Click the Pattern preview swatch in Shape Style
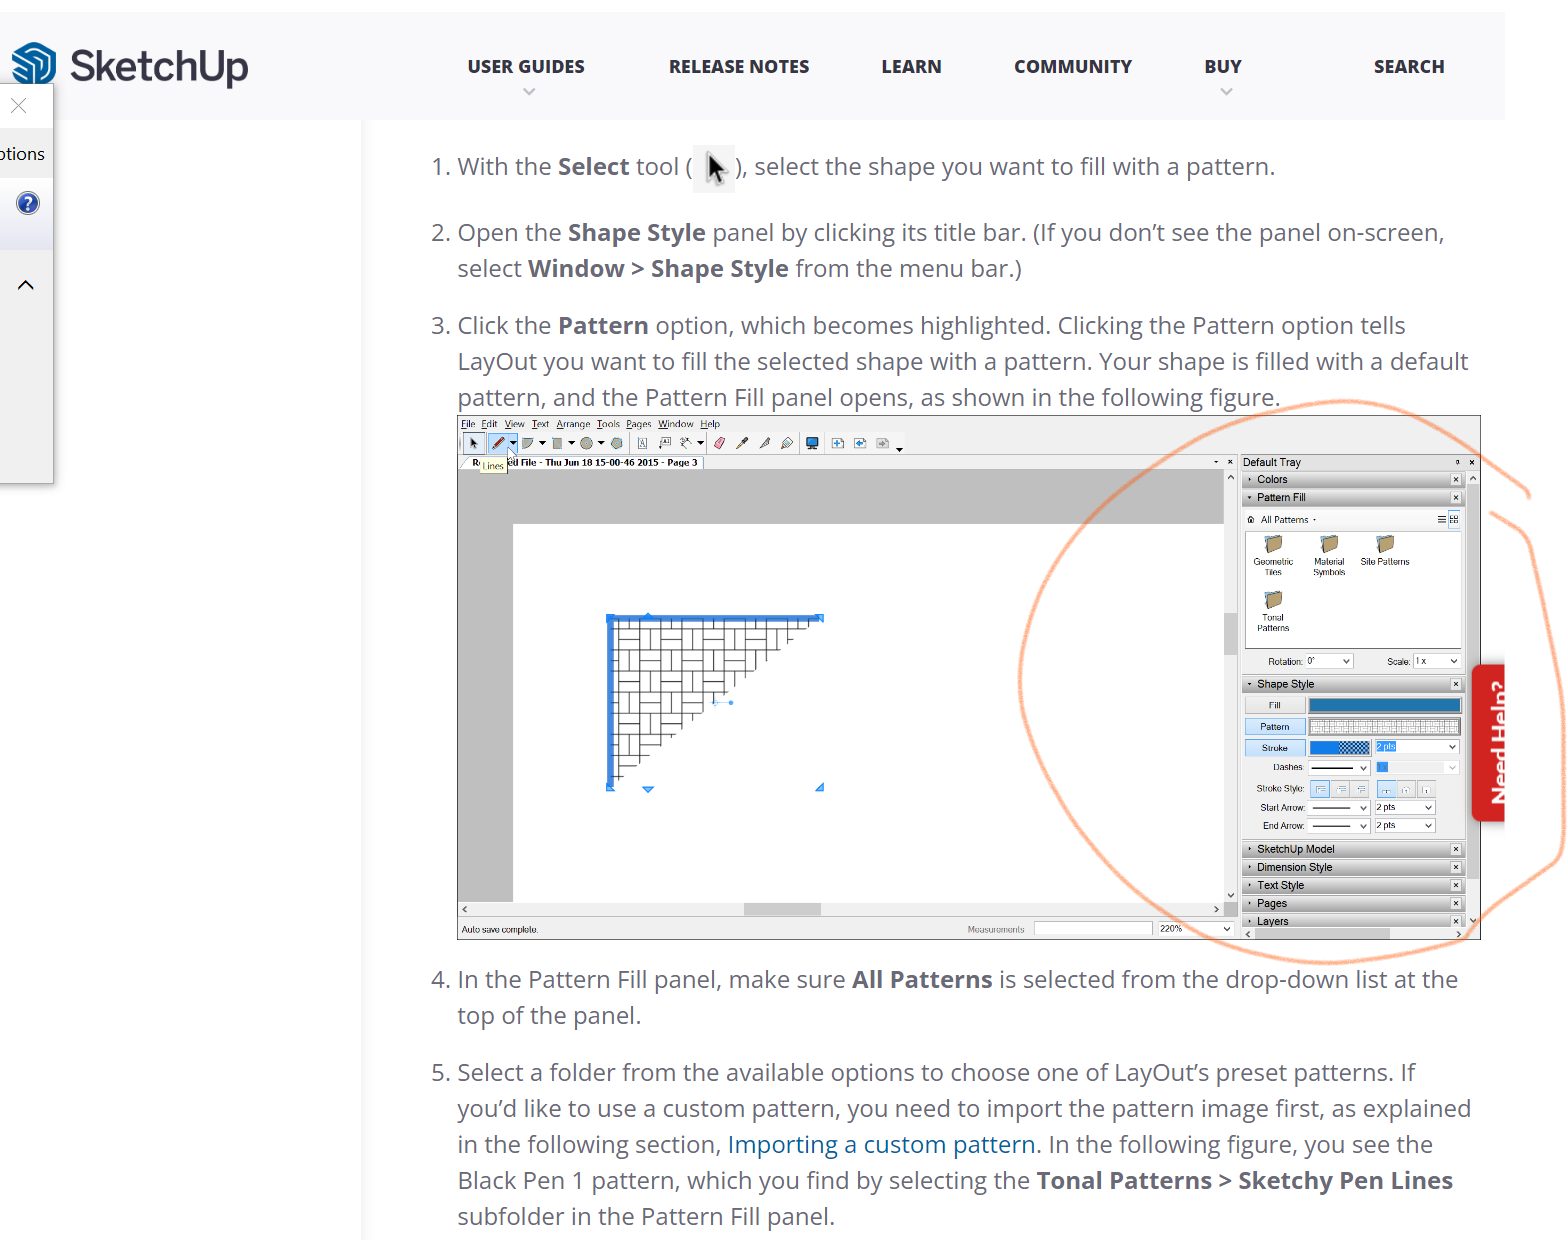1568x1240 pixels. pyautogui.click(x=1384, y=727)
